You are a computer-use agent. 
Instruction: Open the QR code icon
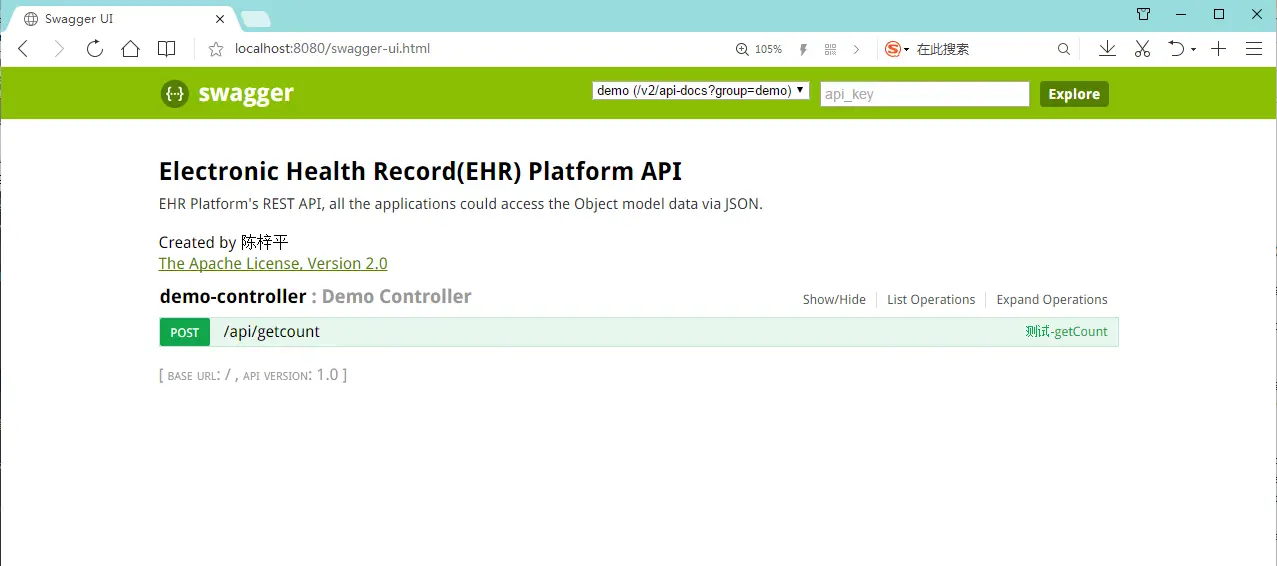[830, 49]
